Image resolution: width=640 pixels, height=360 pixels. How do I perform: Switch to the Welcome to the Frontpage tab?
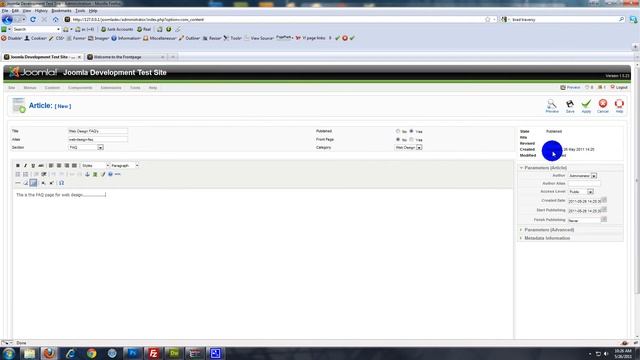click(x=126, y=57)
